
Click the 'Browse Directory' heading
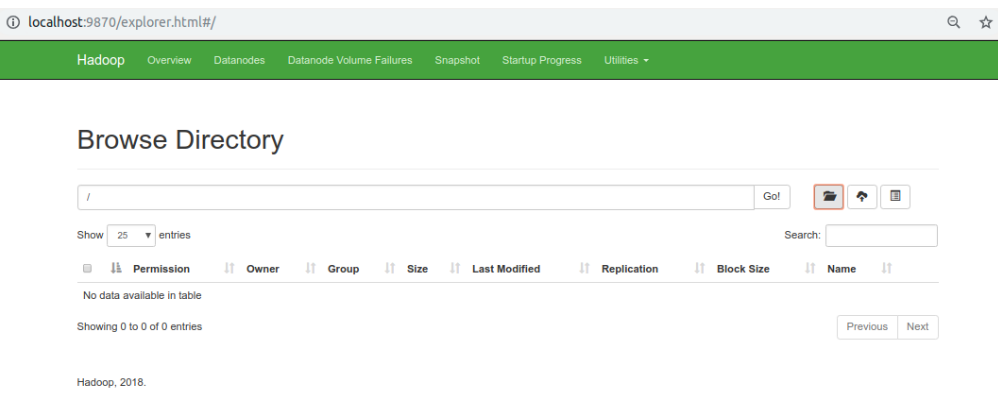click(x=180, y=139)
